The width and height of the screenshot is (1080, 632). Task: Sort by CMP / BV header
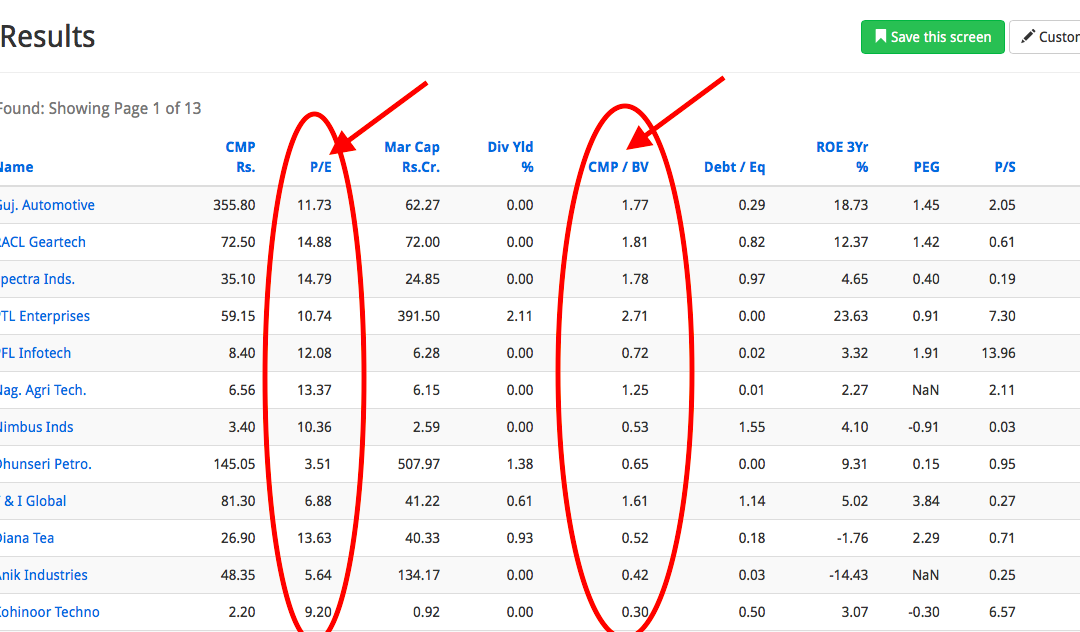pos(619,167)
